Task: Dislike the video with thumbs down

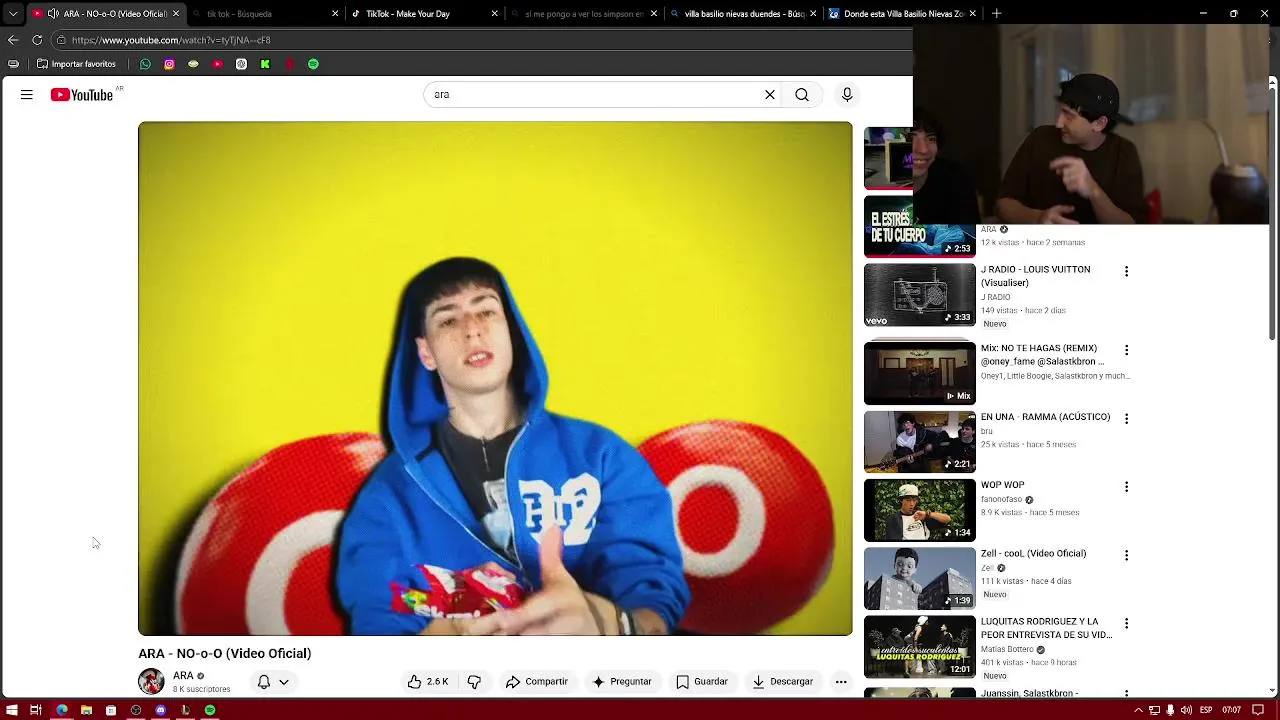Action: 474,682
